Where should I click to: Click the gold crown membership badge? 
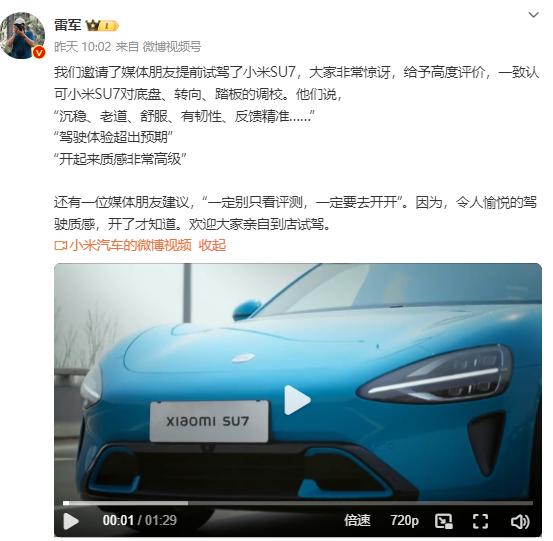pos(102,26)
